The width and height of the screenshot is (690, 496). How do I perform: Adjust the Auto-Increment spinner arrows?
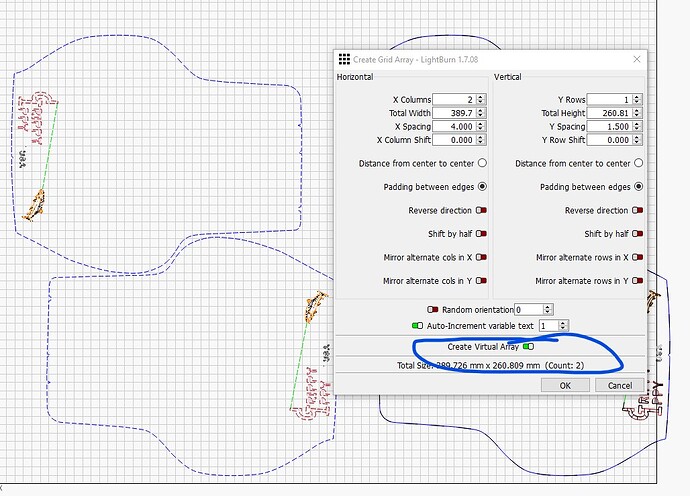pyautogui.click(x=563, y=326)
